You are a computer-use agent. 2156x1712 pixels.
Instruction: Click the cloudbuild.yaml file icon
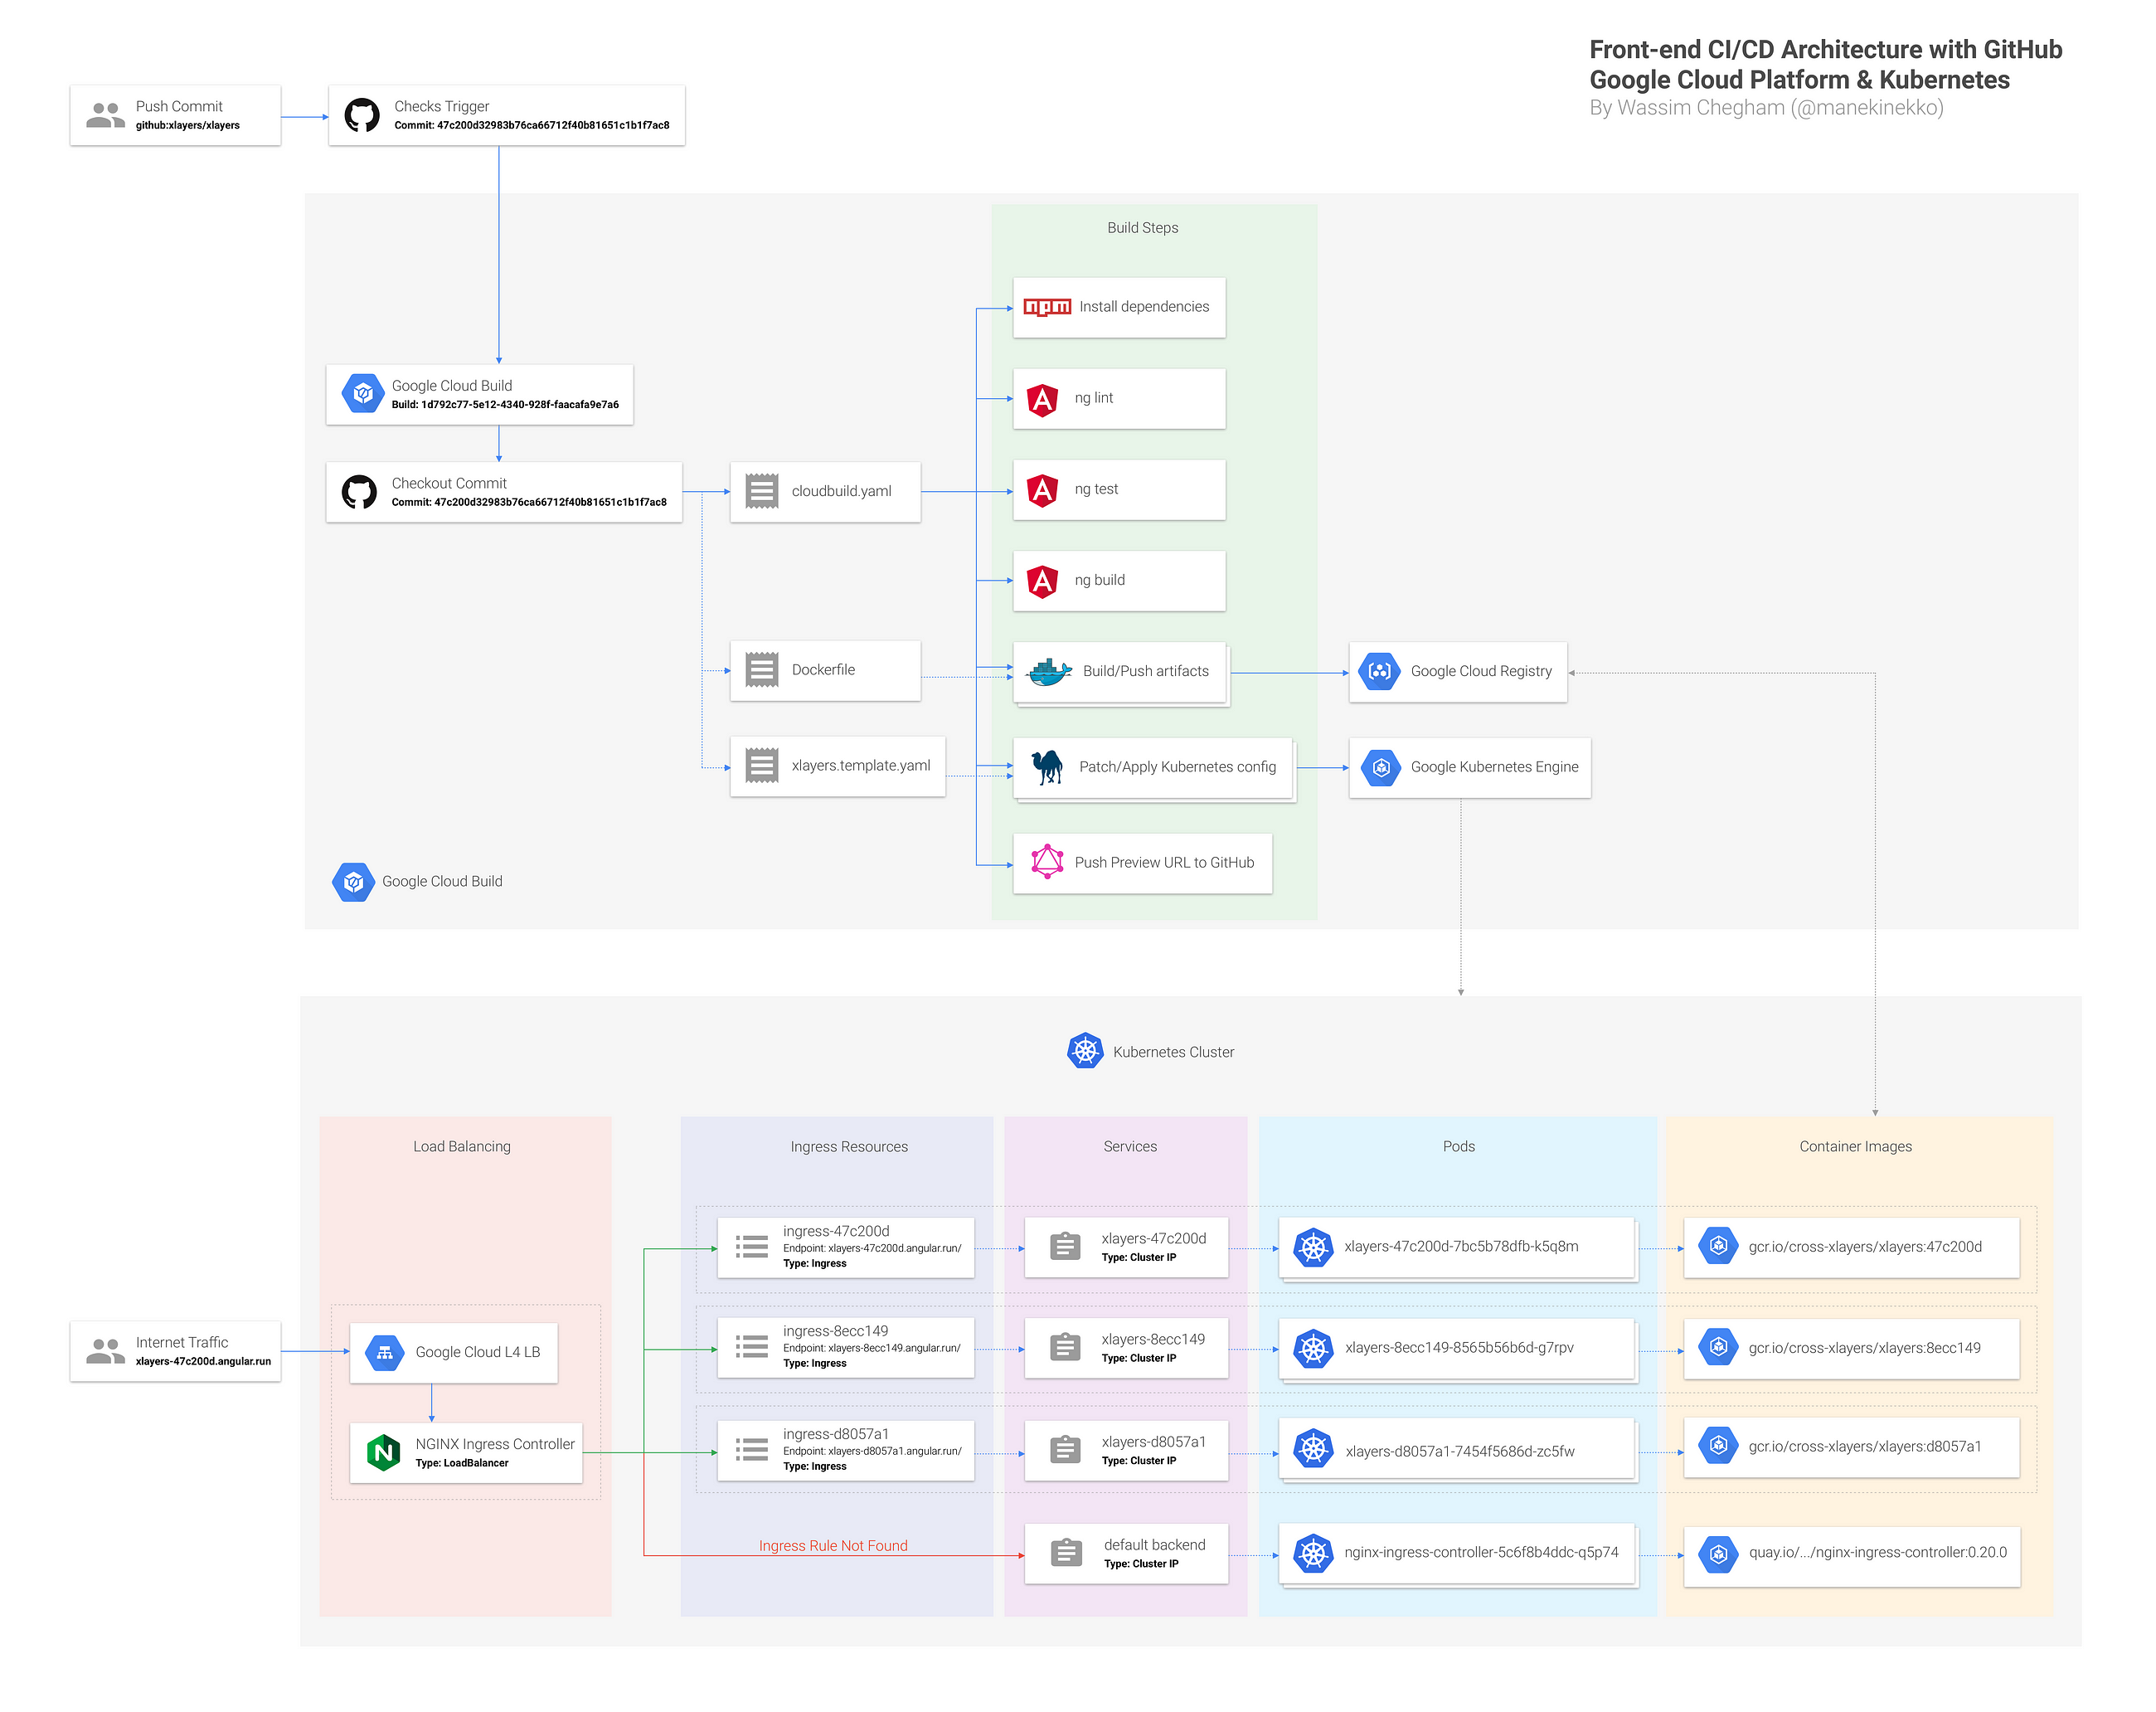761,491
